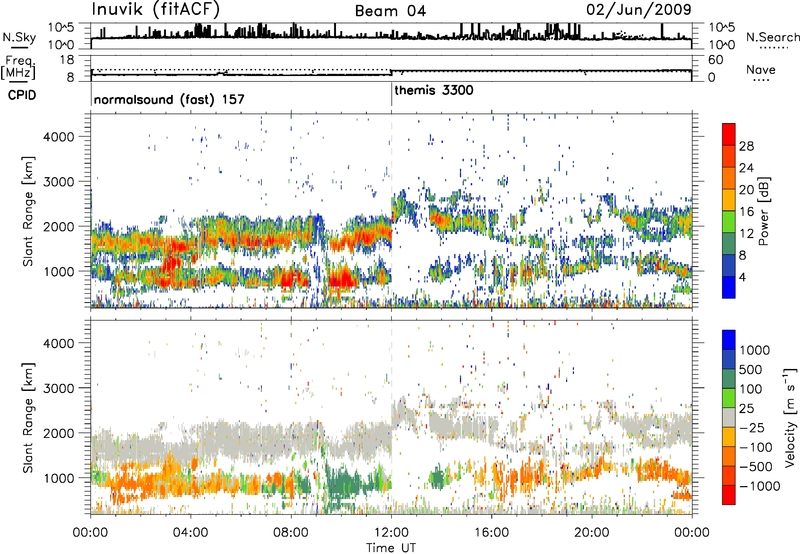Click the '12:00' time axis label

tap(391, 533)
